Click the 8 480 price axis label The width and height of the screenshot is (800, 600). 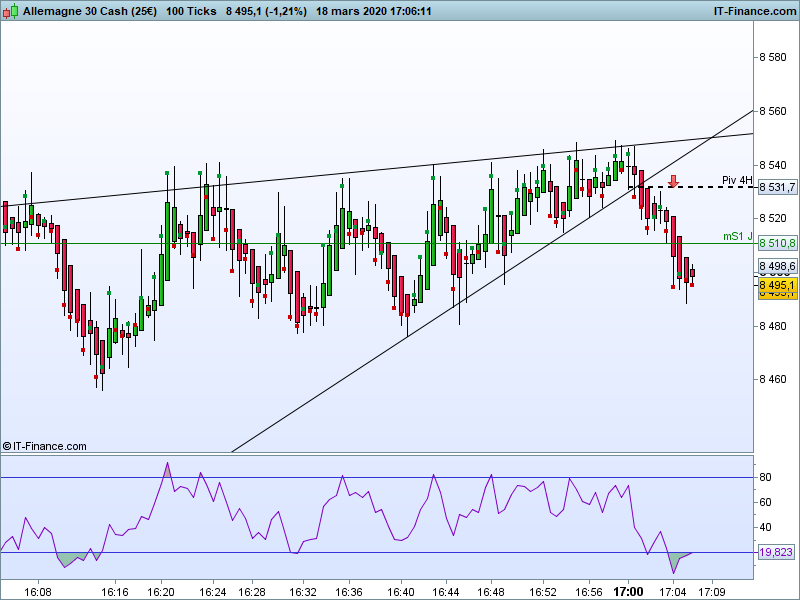tap(772, 326)
